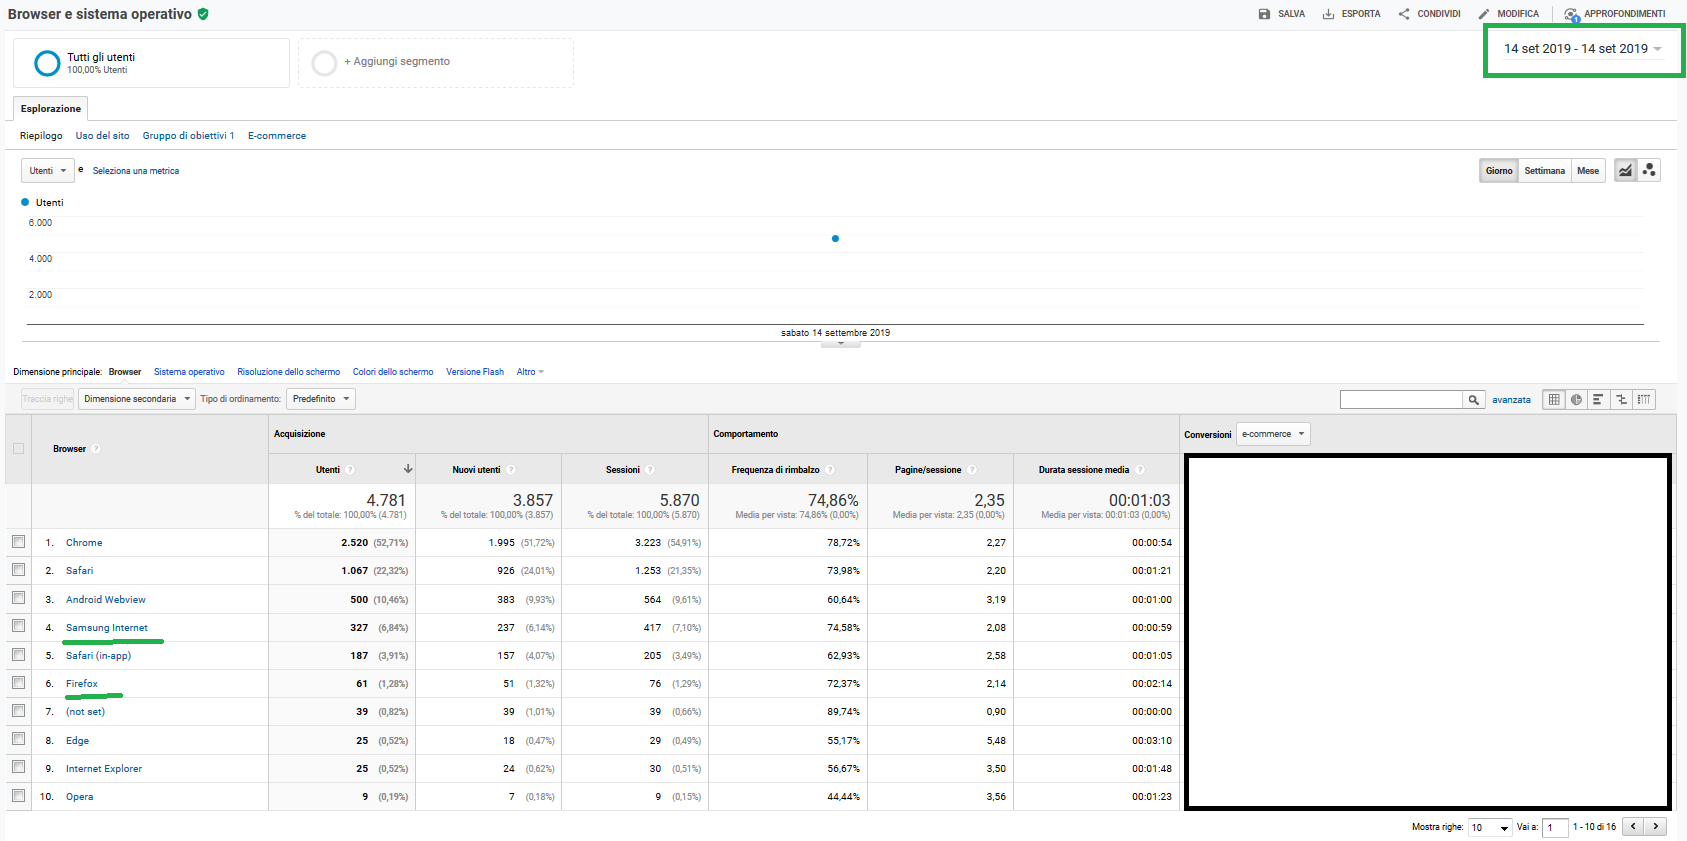Click the CONDIVIDI share icon
Image resolution: width=1687 pixels, height=841 pixels.
(1404, 14)
